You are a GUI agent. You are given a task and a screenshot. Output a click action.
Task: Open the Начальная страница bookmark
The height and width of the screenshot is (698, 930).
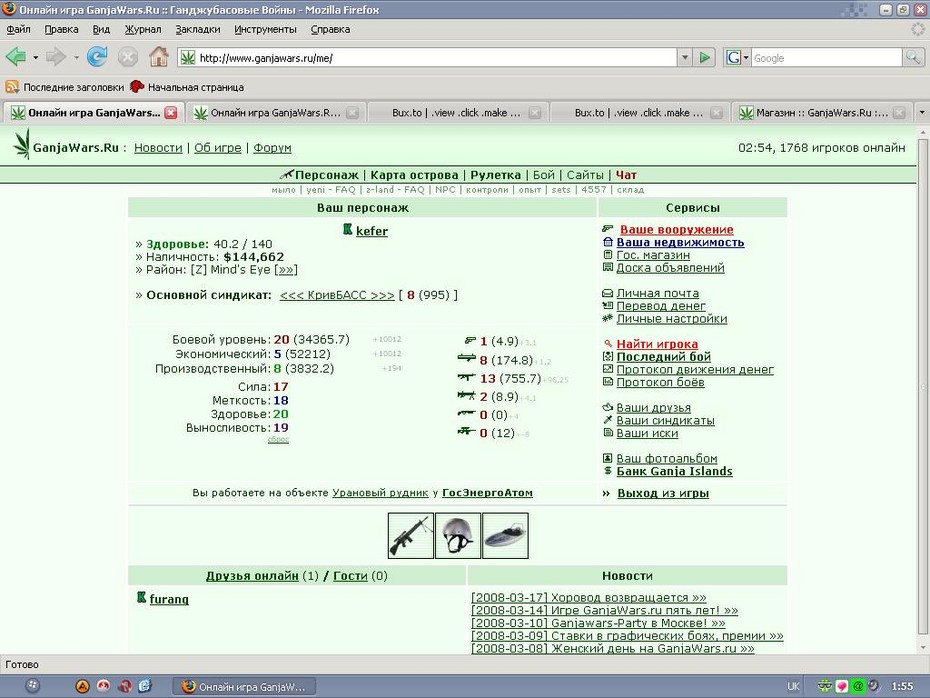point(187,87)
